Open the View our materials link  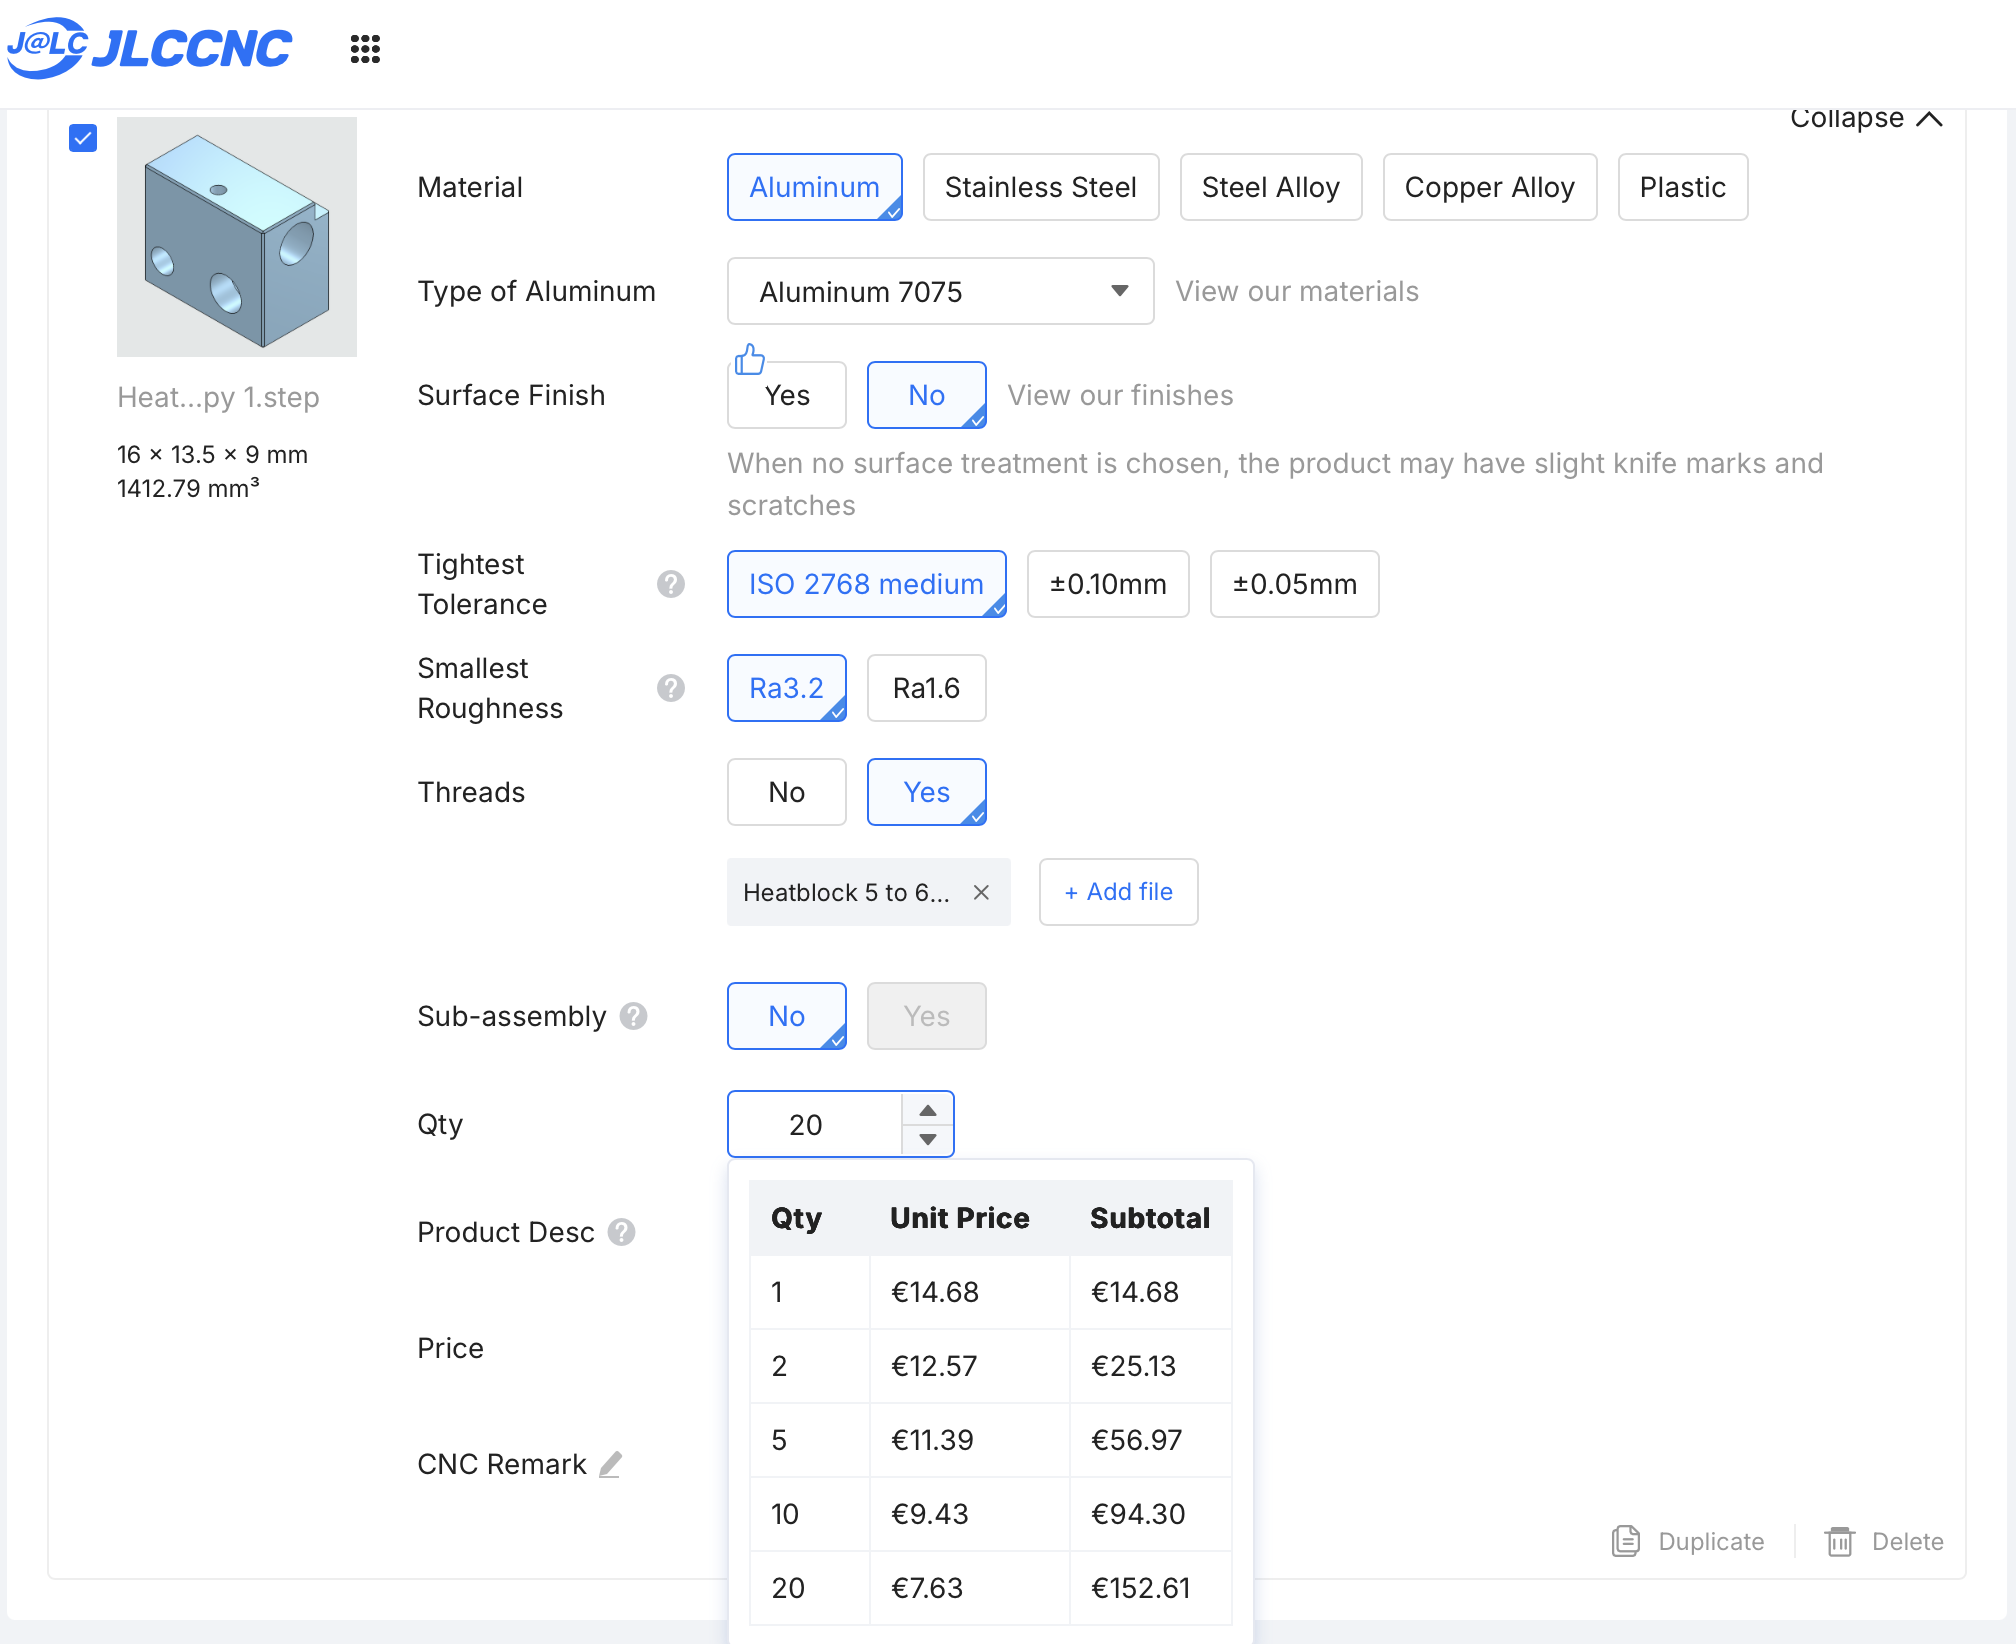click(x=1296, y=291)
